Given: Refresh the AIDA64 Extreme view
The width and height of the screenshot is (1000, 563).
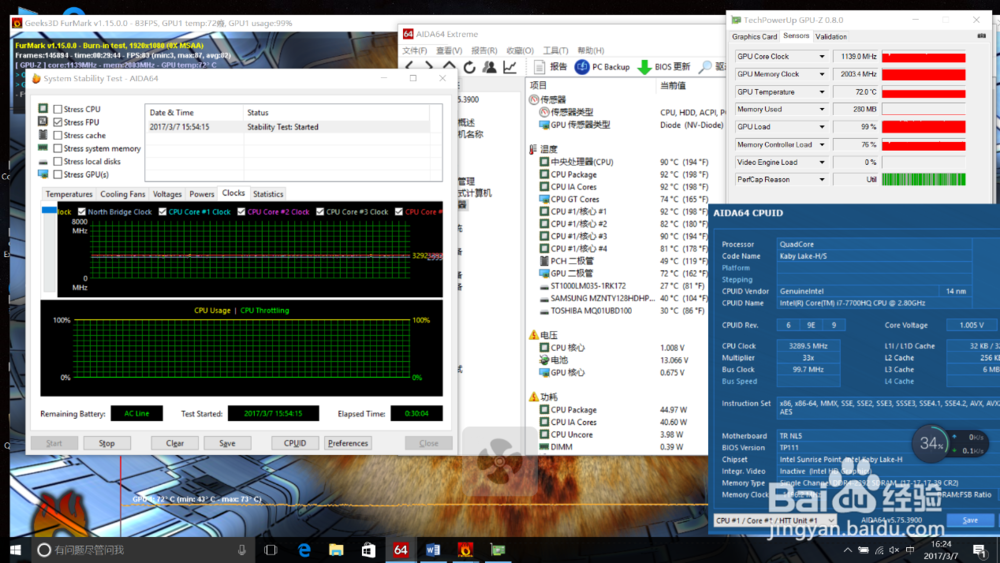Looking at the screenshot, I should click(x=469, y=66).
